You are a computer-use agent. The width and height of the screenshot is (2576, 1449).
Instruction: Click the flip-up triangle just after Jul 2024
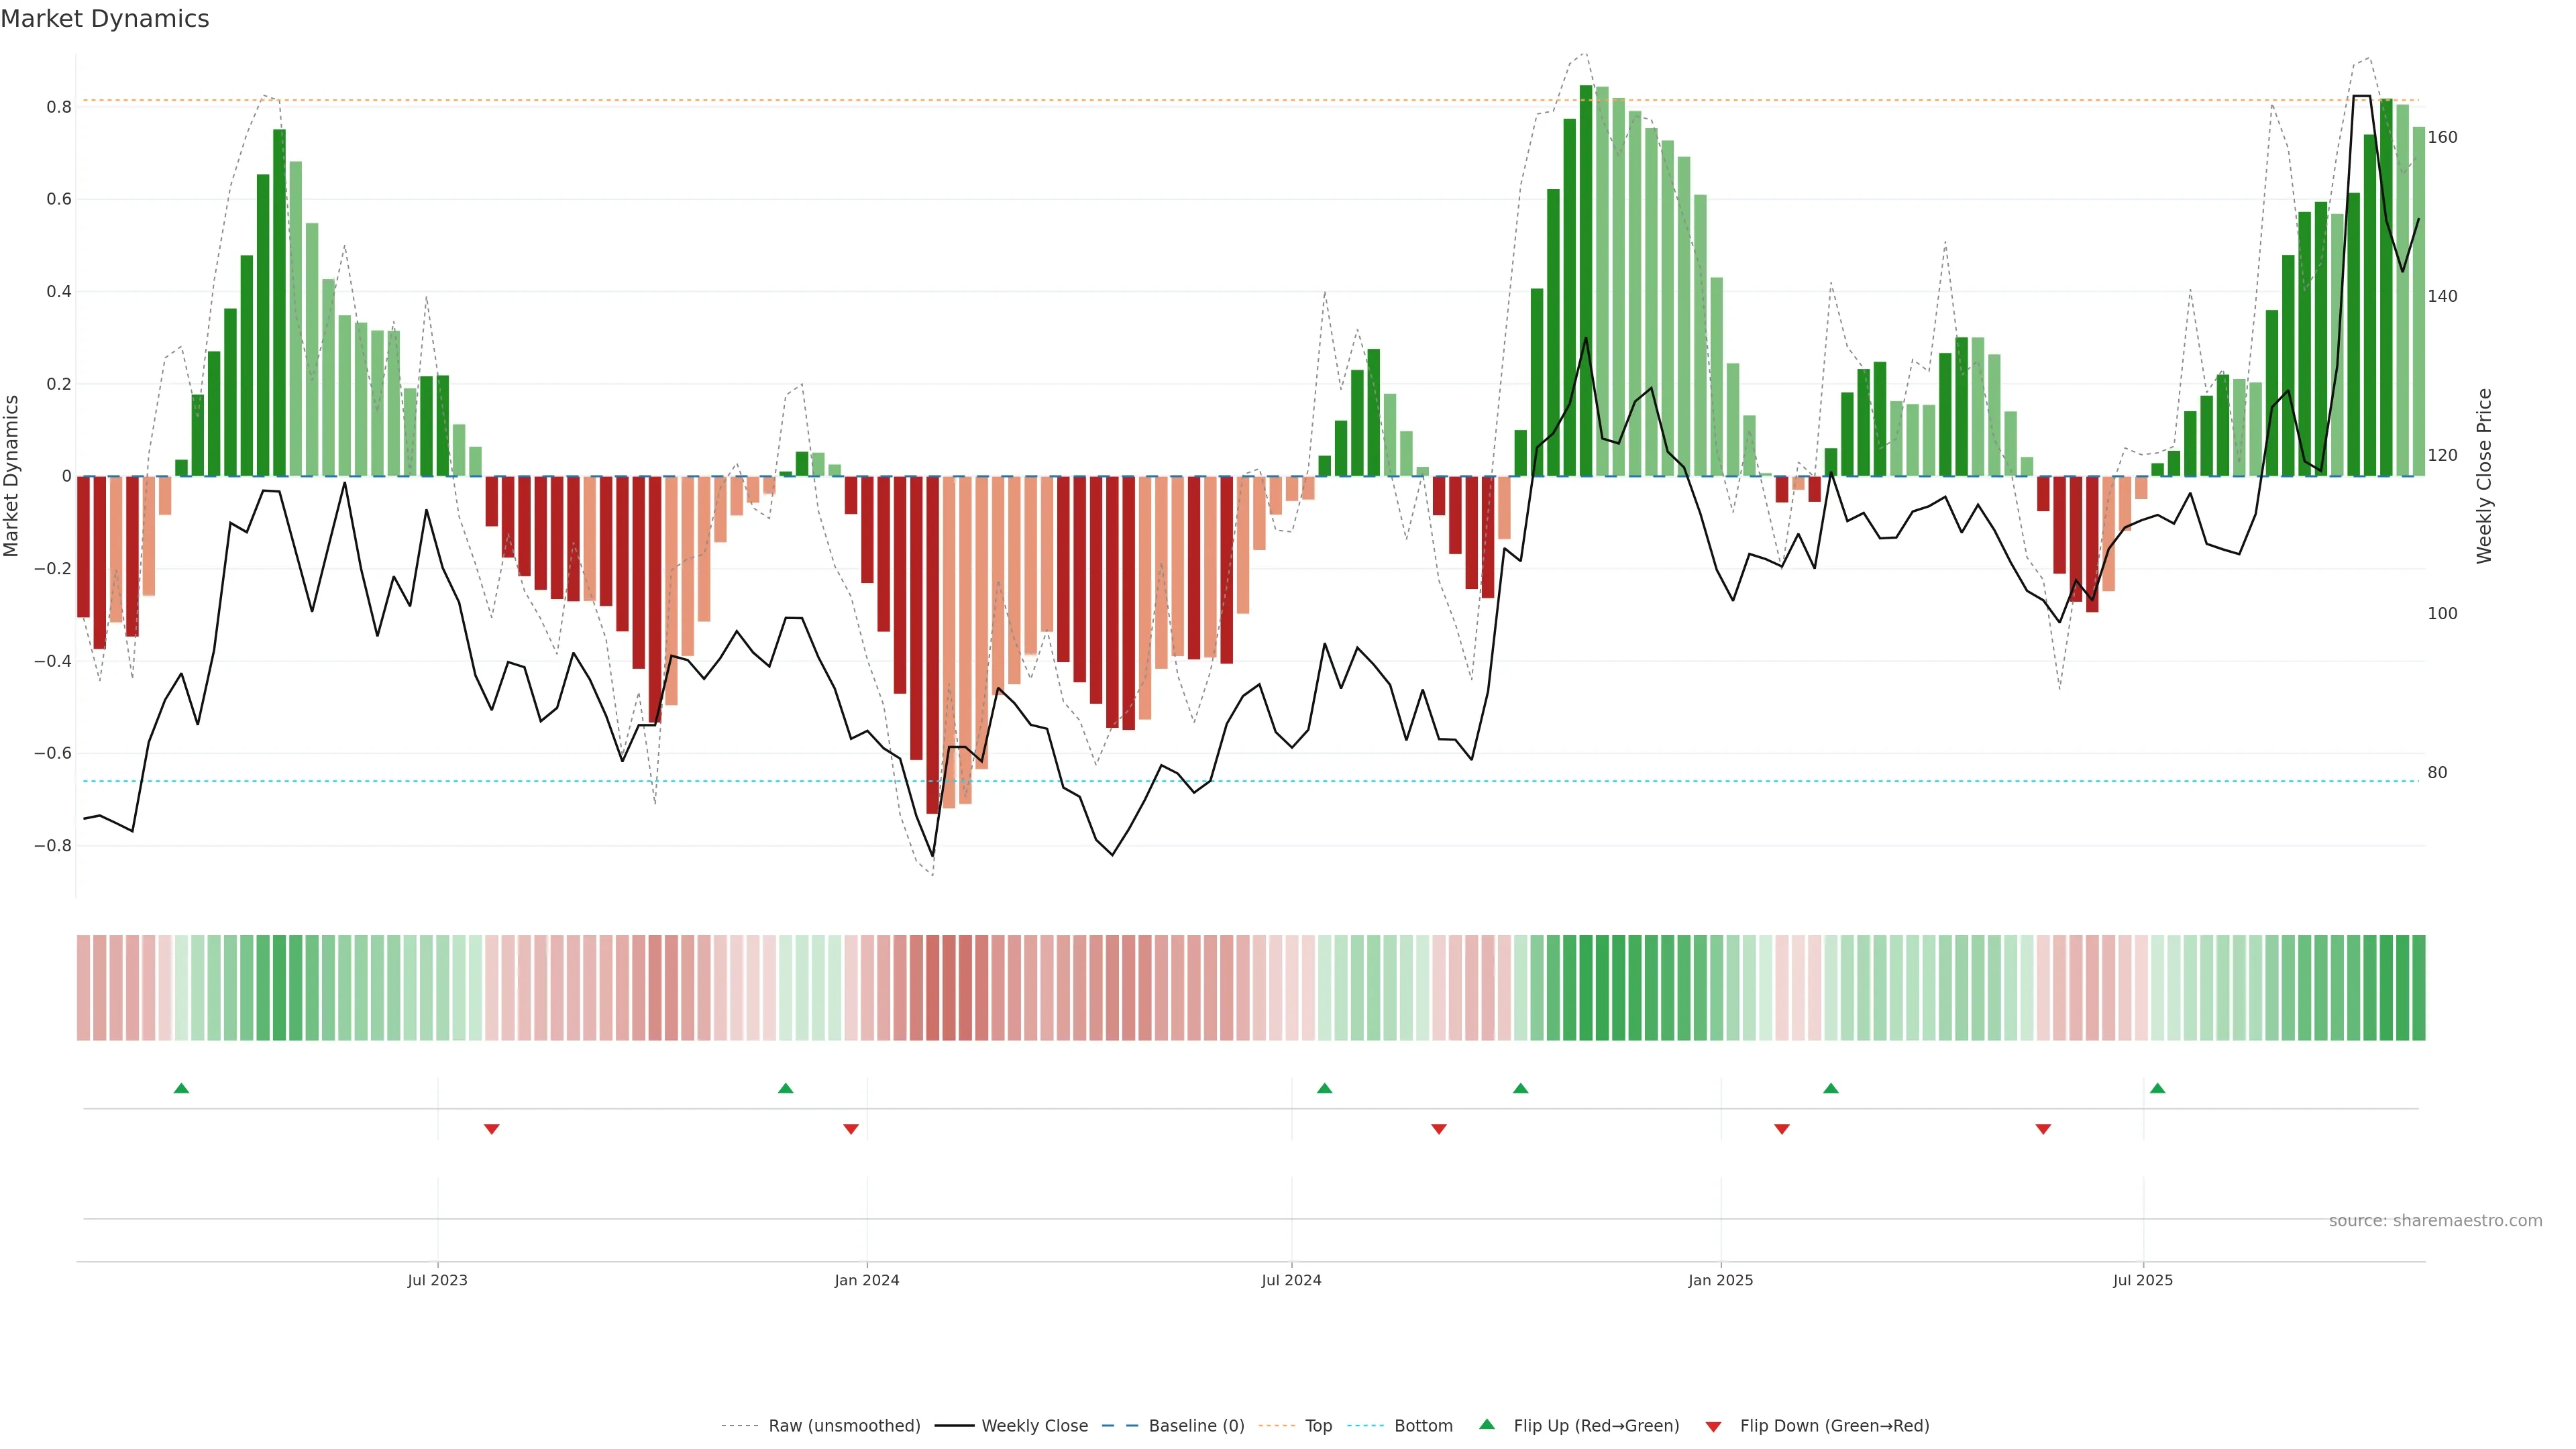click(1324, 1088)
